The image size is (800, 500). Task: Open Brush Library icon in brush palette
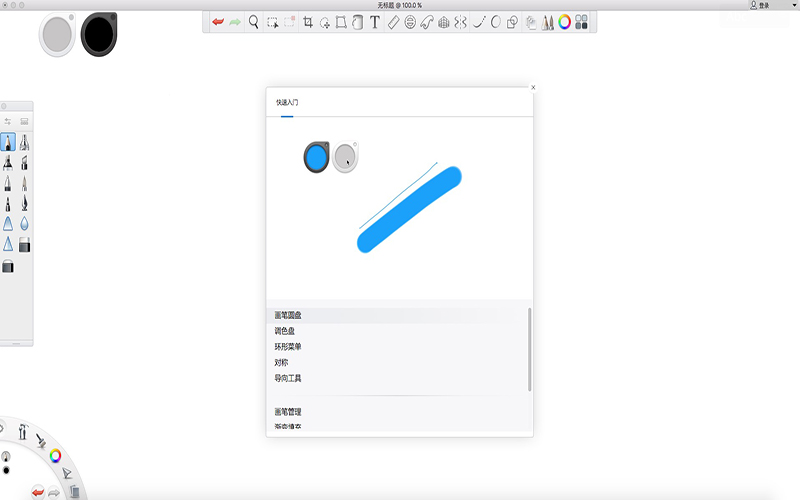pyautogui.click(x=24, y=121)
